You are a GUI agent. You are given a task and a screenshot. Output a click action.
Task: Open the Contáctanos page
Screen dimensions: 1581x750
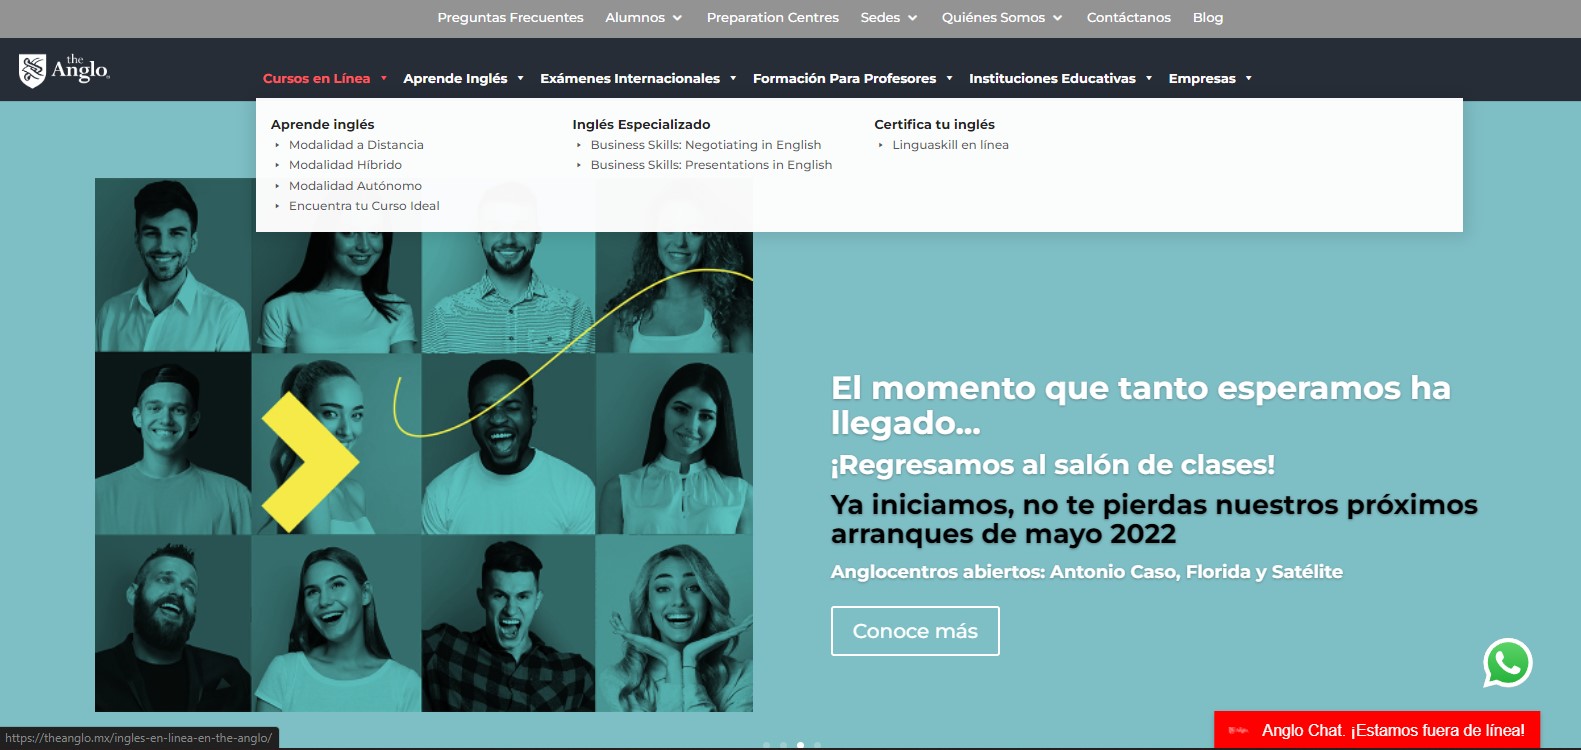click(1128, 17)
